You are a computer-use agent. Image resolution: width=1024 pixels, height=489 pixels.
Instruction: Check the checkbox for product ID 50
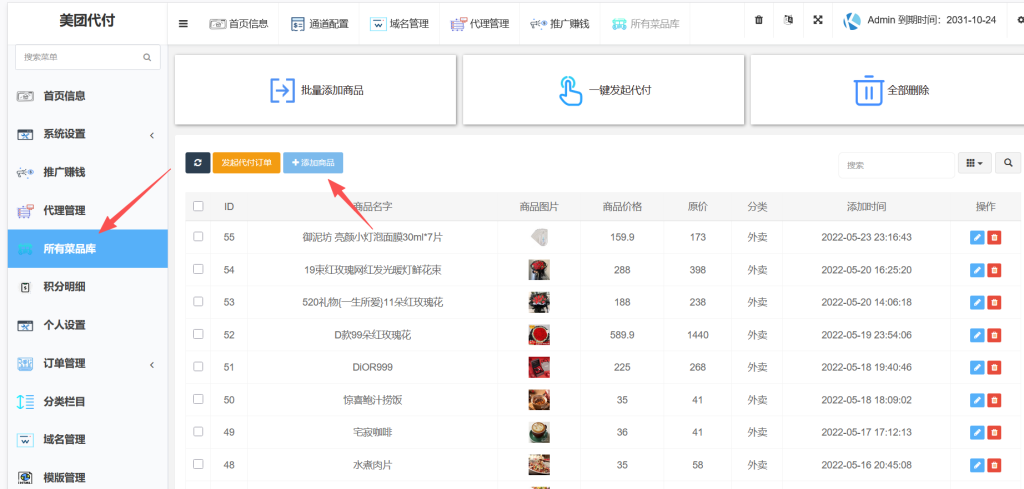coord(199,399)
